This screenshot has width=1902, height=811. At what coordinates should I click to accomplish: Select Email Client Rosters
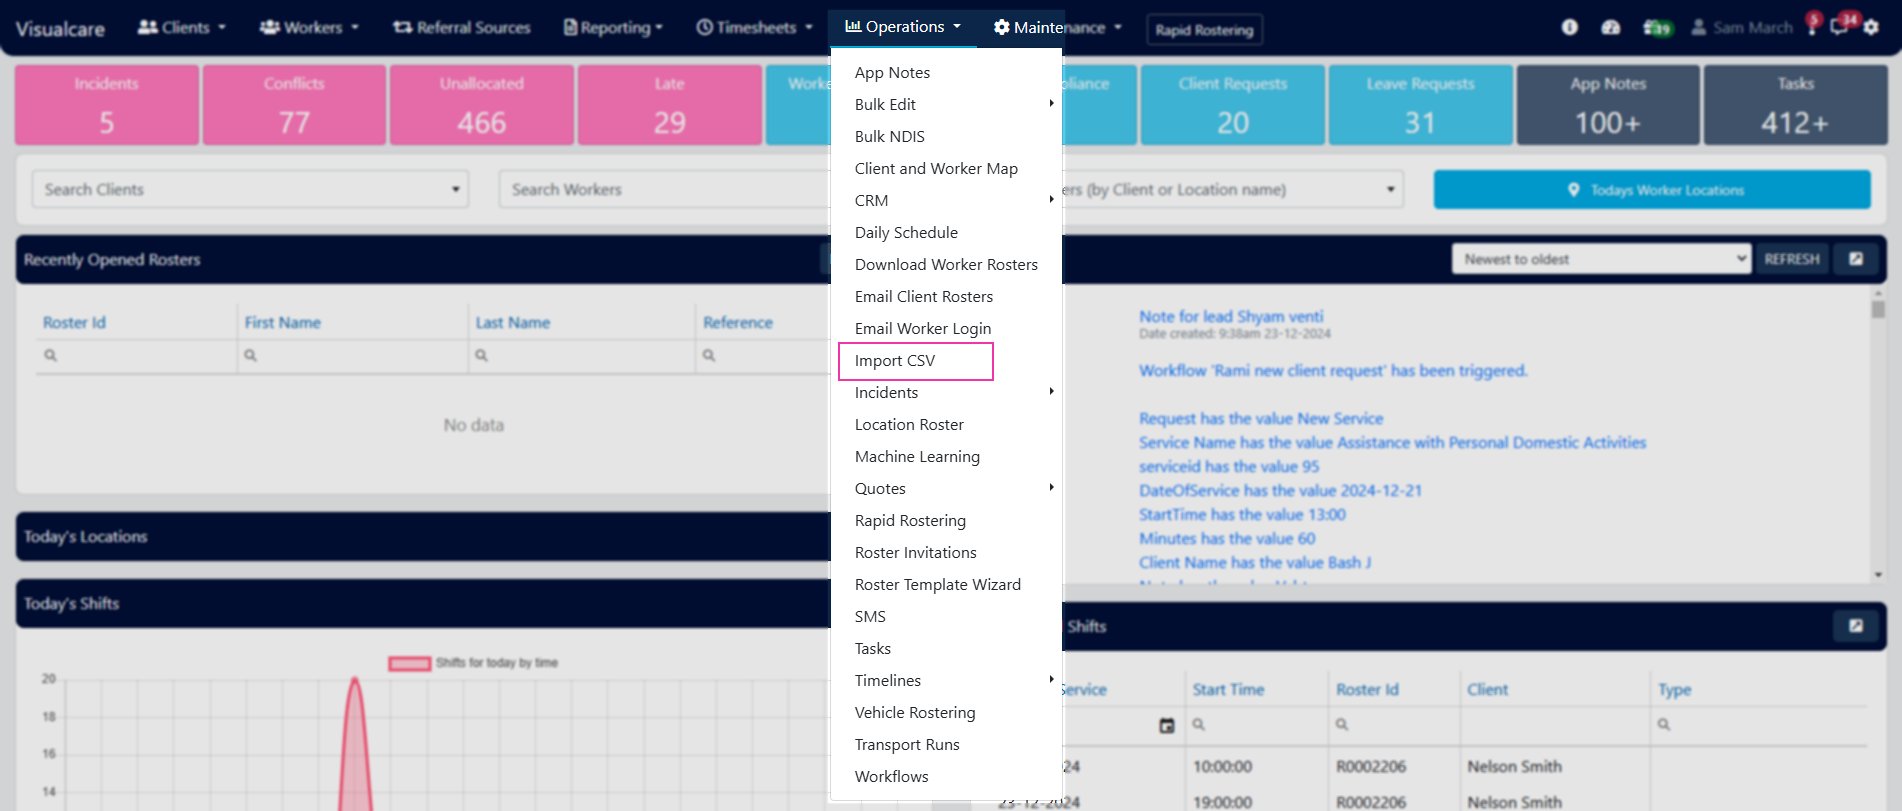click(924, 296)
